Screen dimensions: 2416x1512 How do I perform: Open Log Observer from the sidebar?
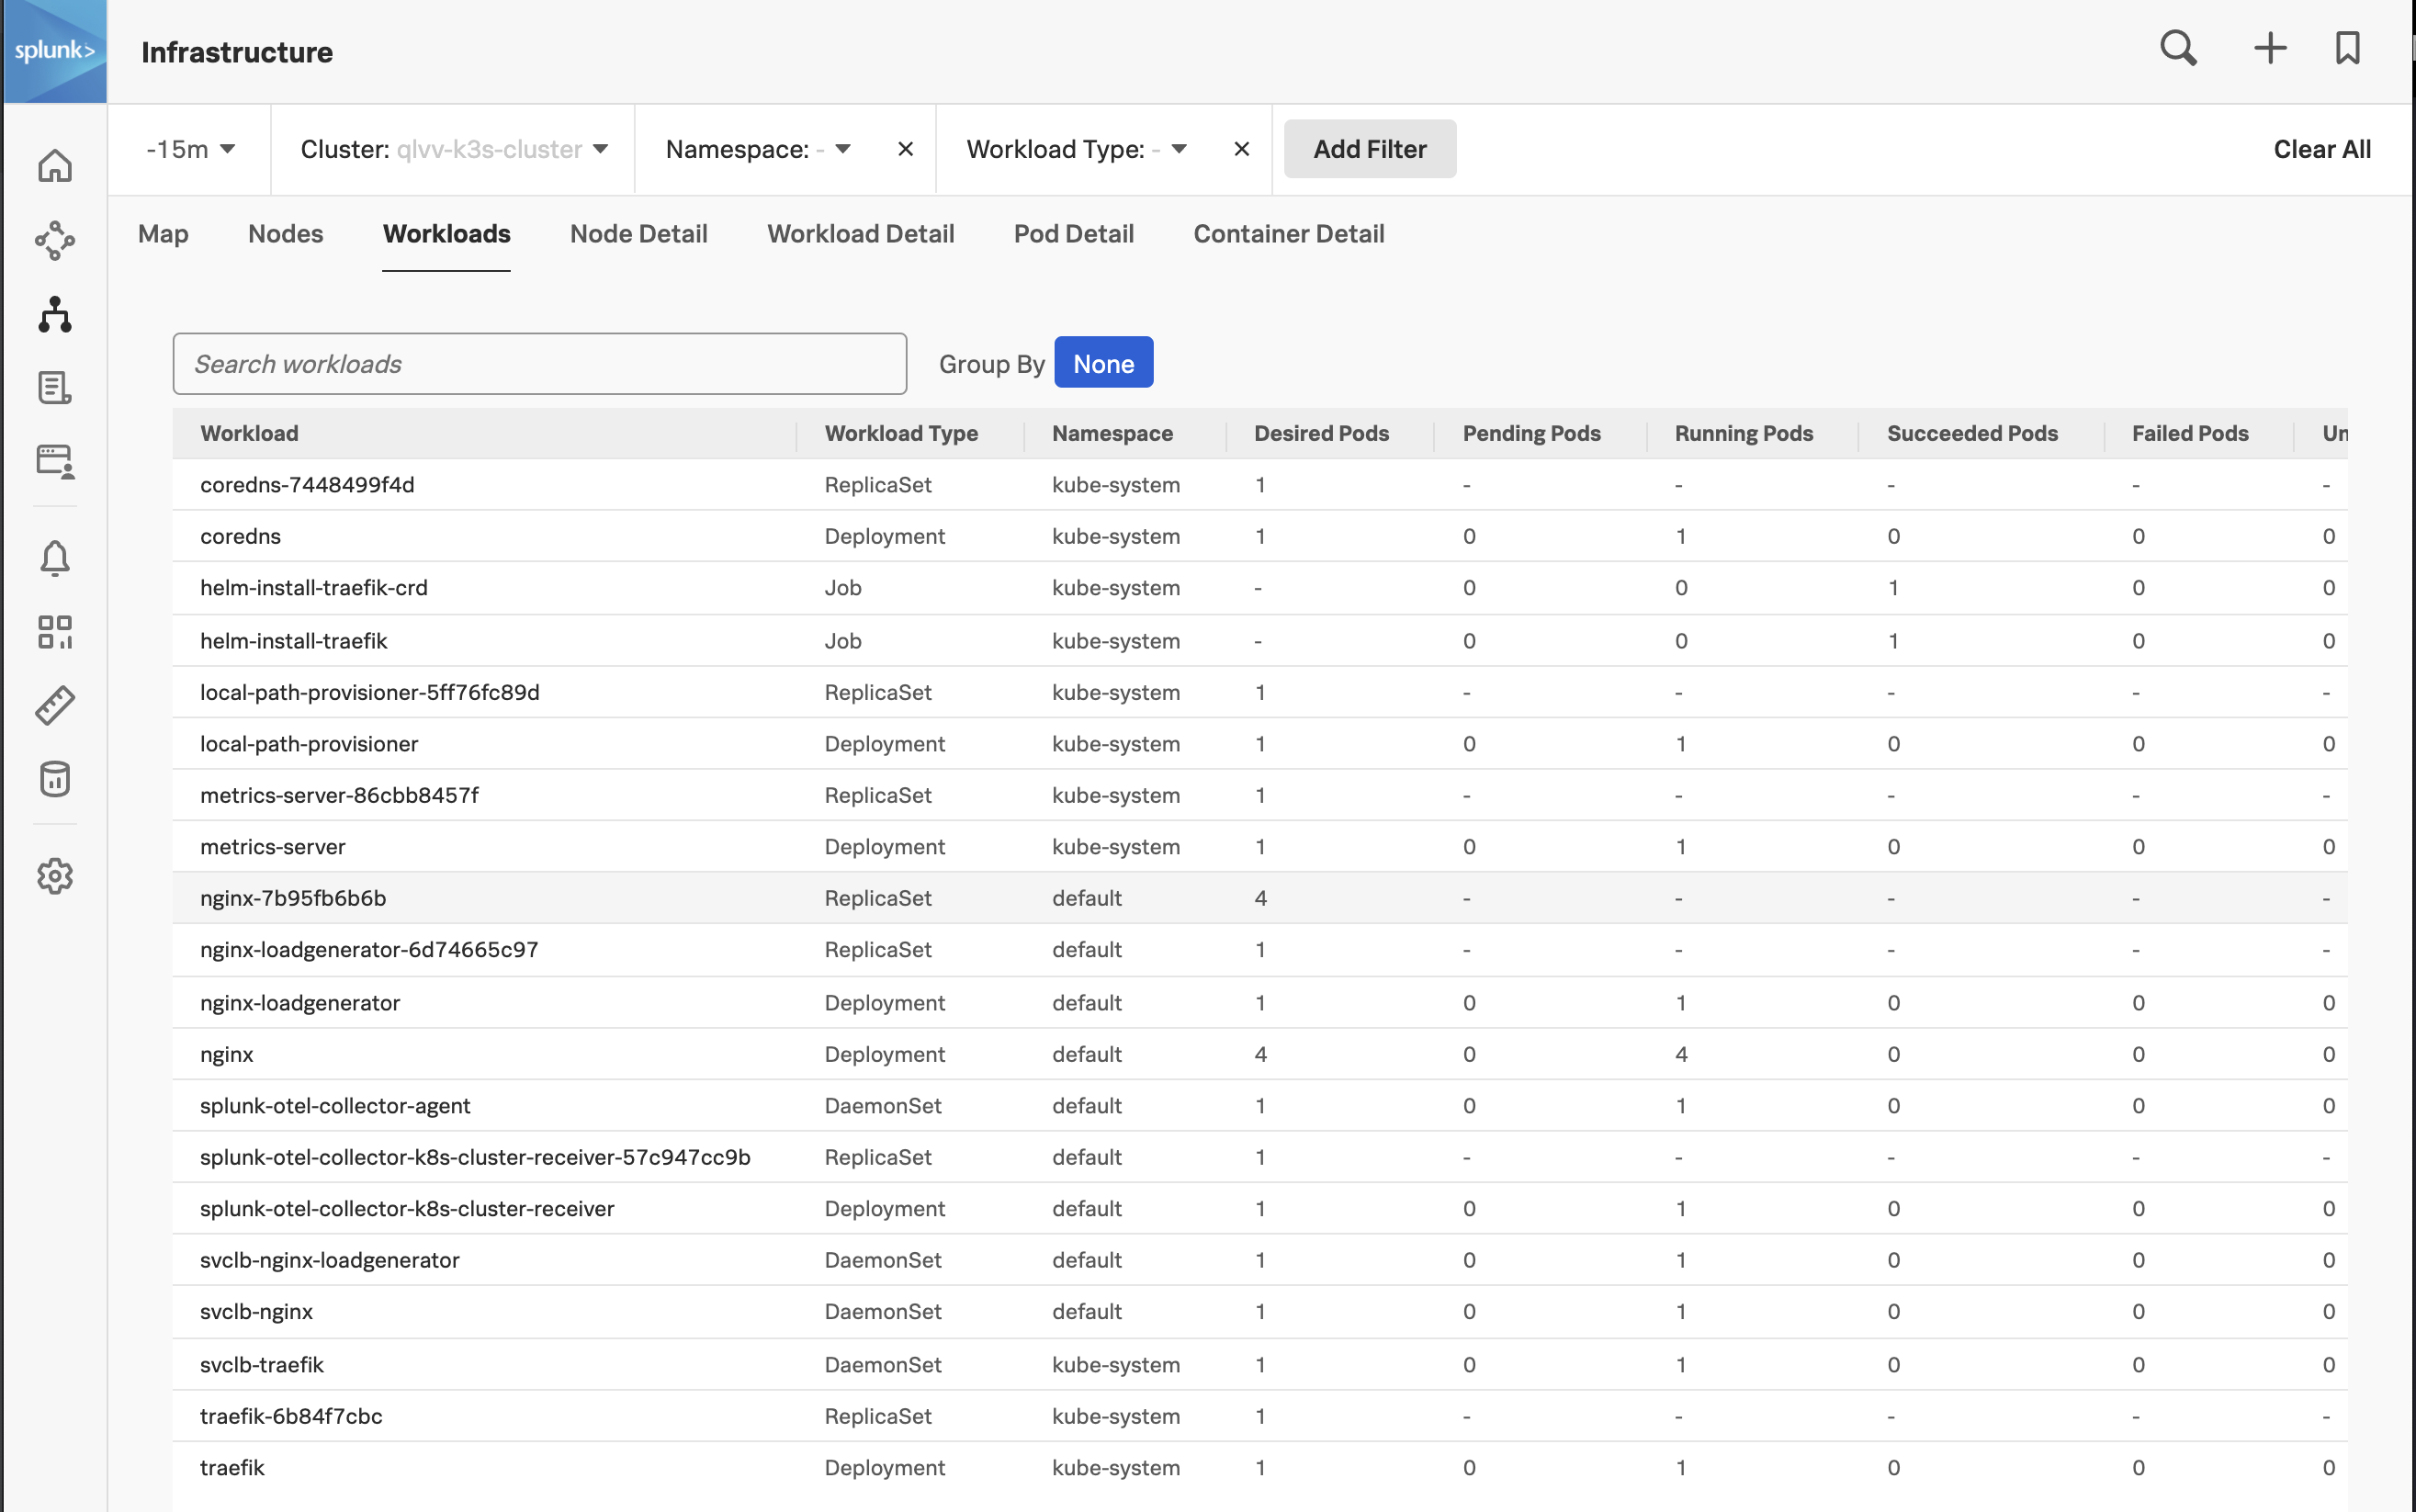[55, 388]
